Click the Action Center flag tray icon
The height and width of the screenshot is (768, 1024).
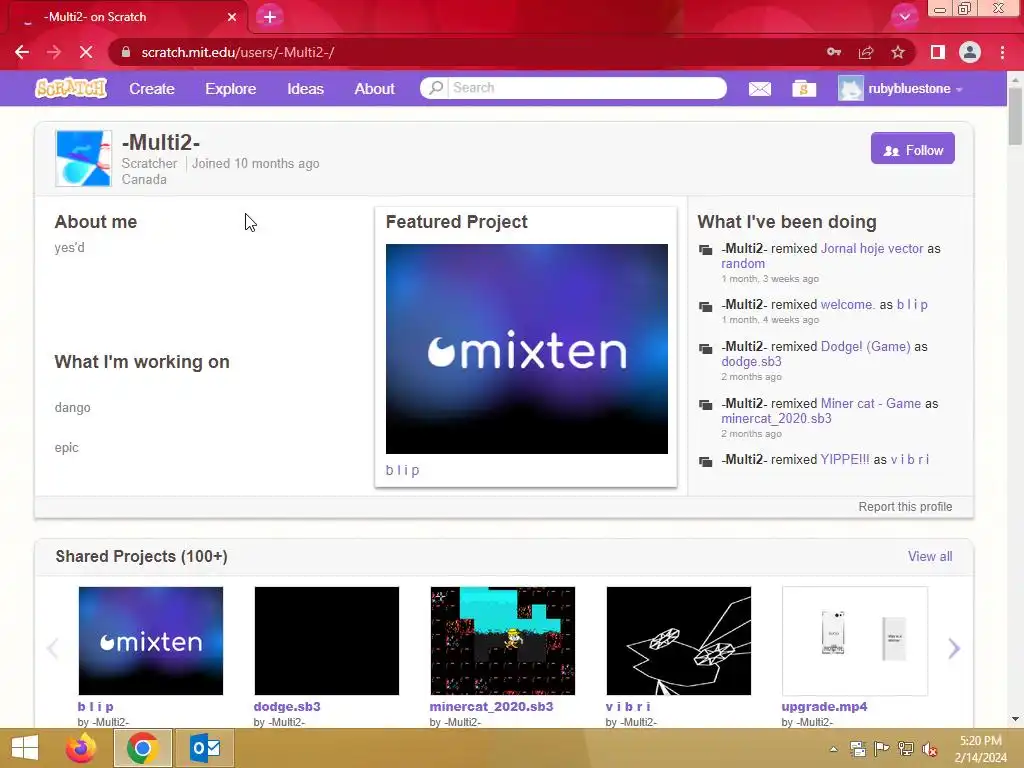click(882, 749)
